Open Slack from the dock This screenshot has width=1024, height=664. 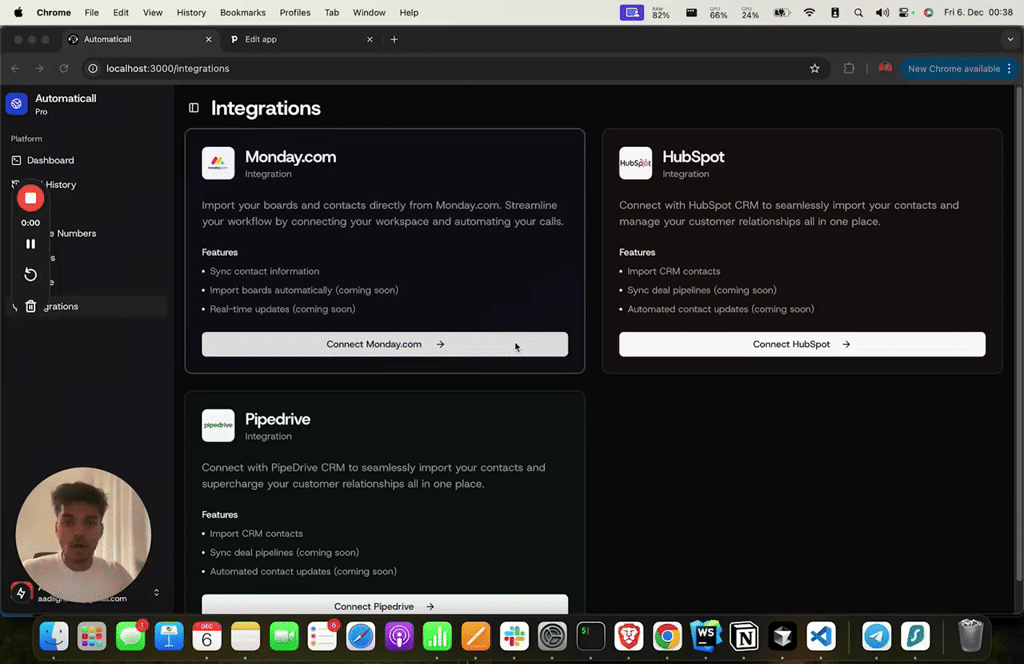click(514, 636)
